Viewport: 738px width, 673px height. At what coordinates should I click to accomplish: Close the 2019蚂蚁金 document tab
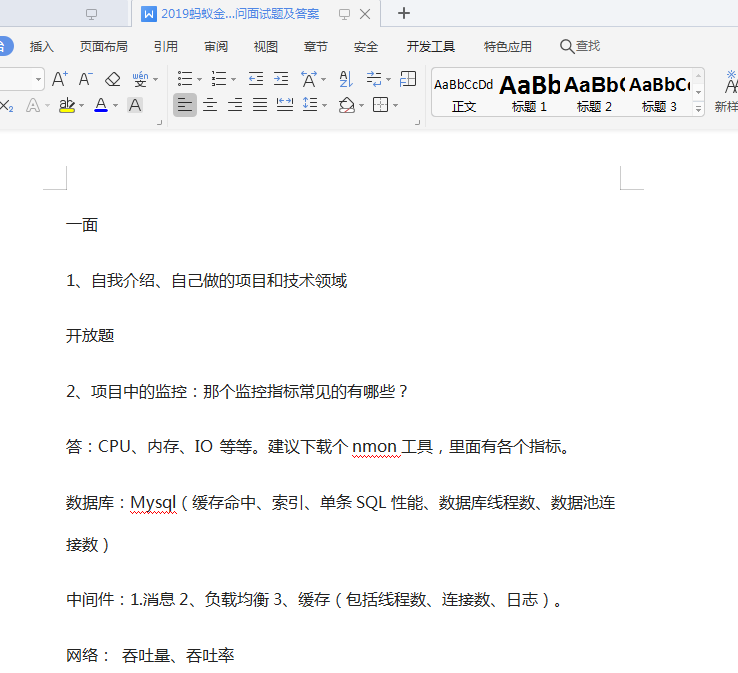tap(365, 14)
